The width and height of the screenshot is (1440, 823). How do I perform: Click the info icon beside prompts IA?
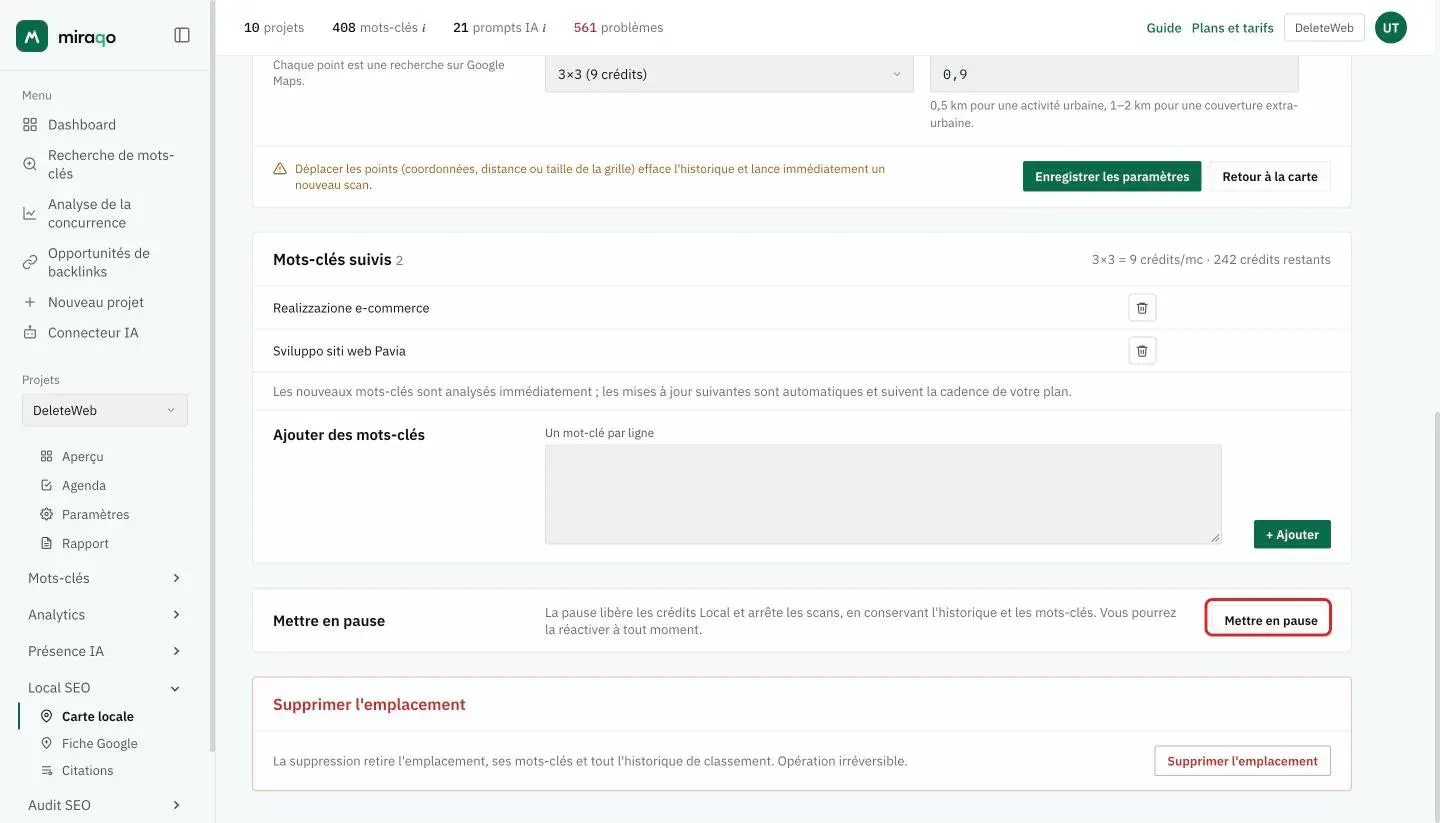(544, 28)
